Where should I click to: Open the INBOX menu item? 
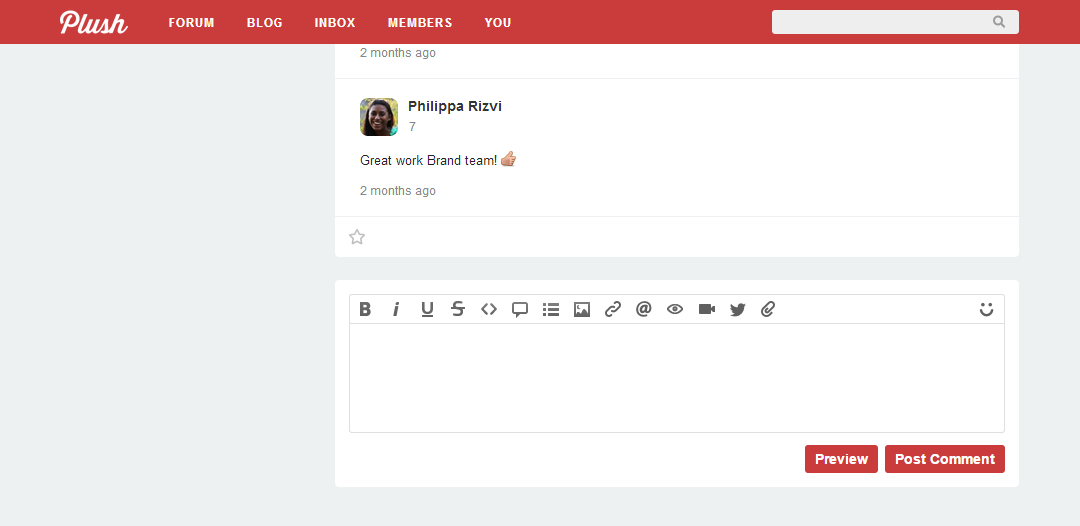click(335, 23)
